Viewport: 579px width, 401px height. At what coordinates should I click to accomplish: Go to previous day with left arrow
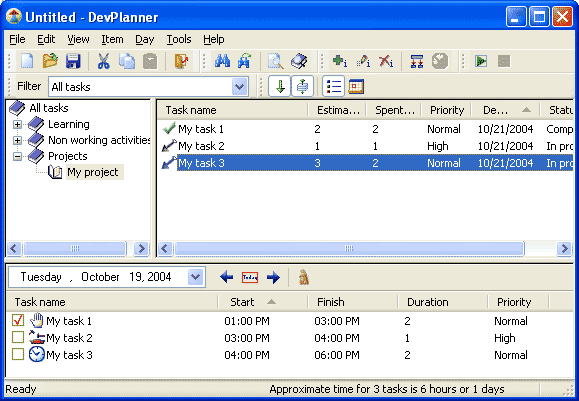point(226,277)
